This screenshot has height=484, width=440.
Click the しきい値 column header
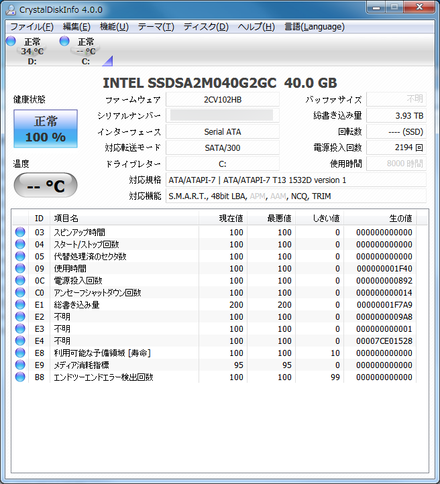(320, 218)
